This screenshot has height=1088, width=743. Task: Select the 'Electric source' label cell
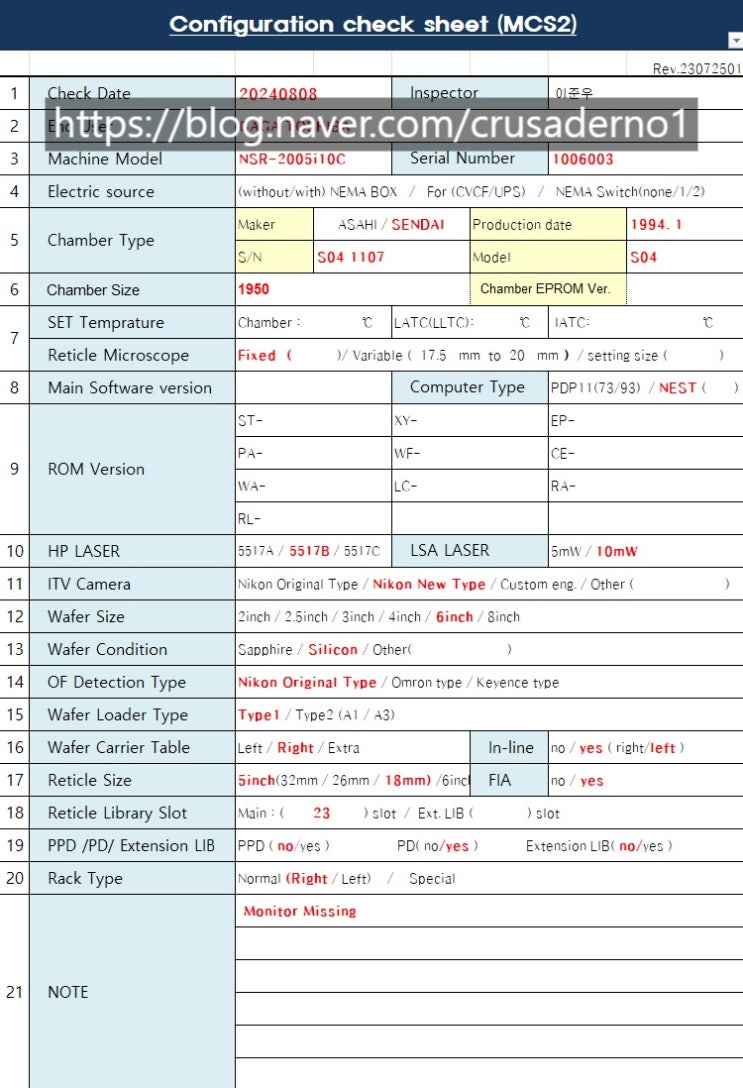point(132,192)
